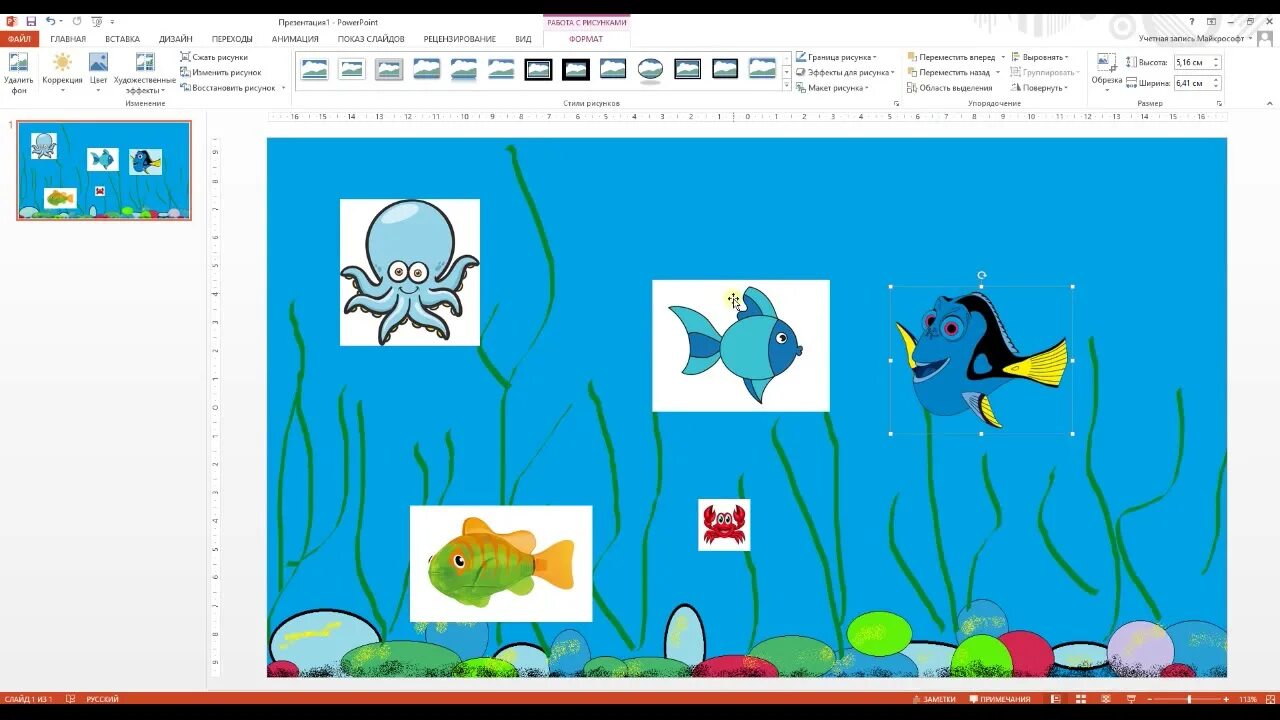Expand the picture styles gallery
1280x720 pixels.
point(786,87)
